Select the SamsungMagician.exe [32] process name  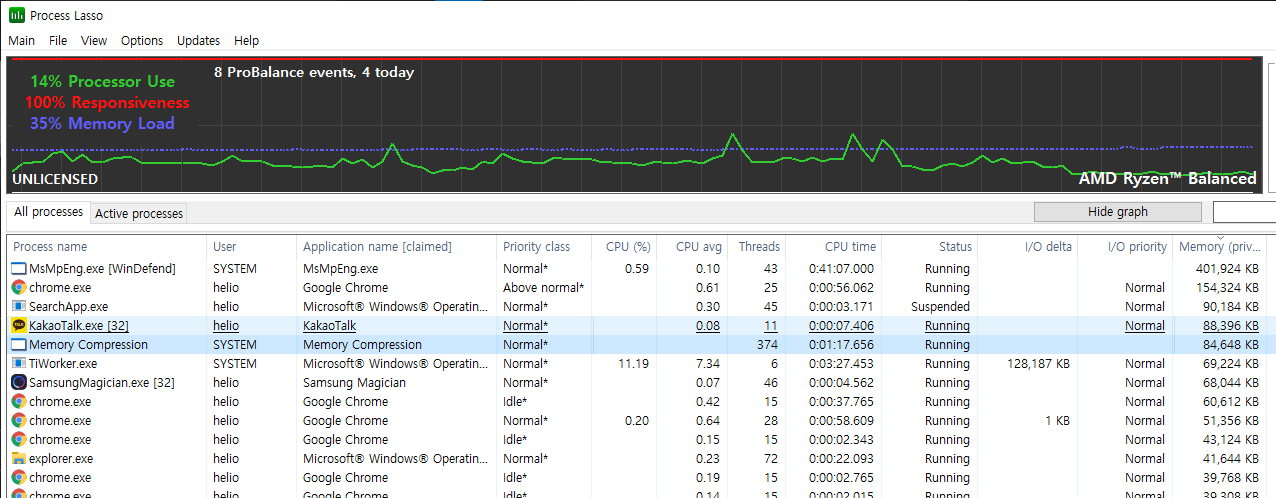tap(102, 382)
